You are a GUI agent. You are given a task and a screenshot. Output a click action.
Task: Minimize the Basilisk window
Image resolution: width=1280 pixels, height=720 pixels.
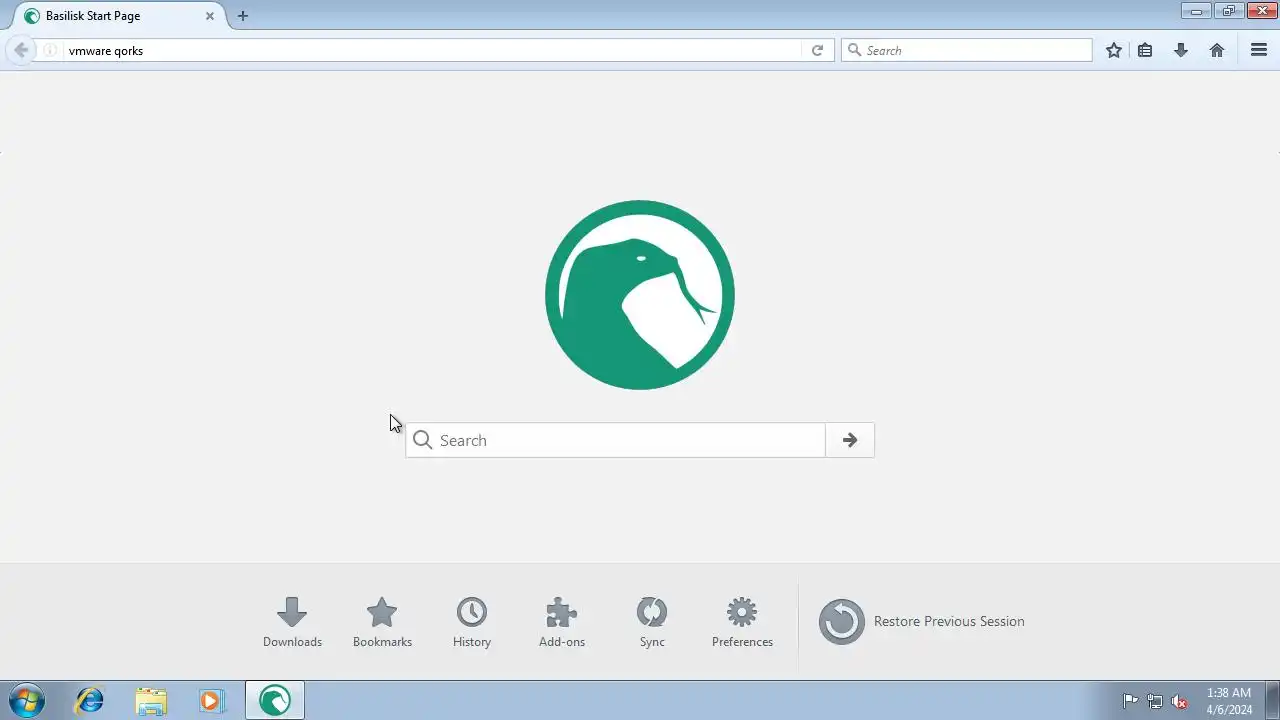point(1196,11)
